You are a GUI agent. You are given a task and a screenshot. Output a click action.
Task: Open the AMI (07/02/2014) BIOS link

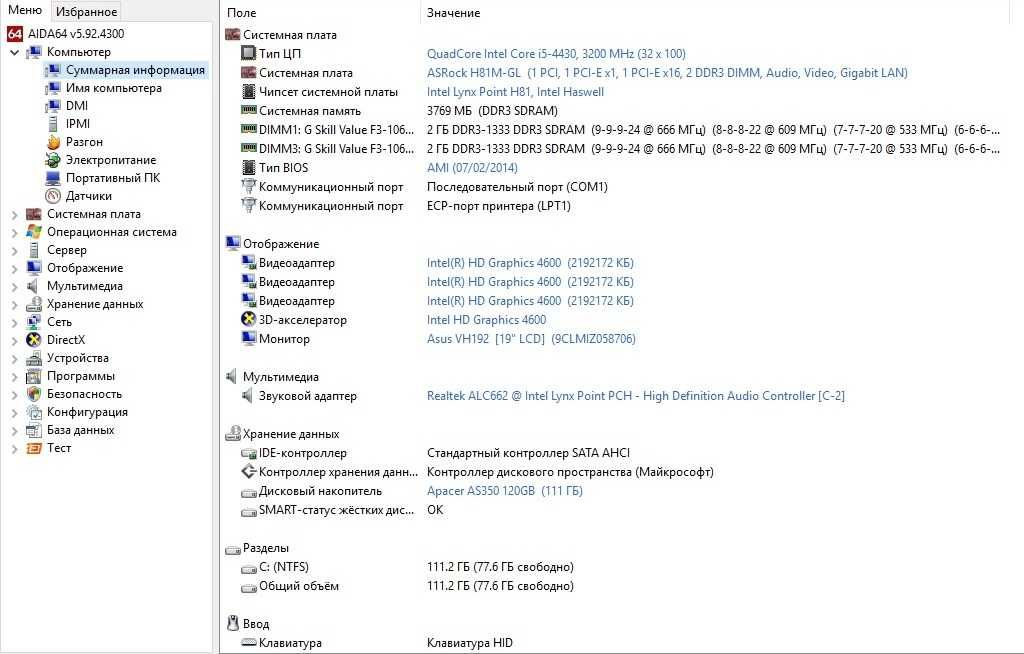[472, 168]
